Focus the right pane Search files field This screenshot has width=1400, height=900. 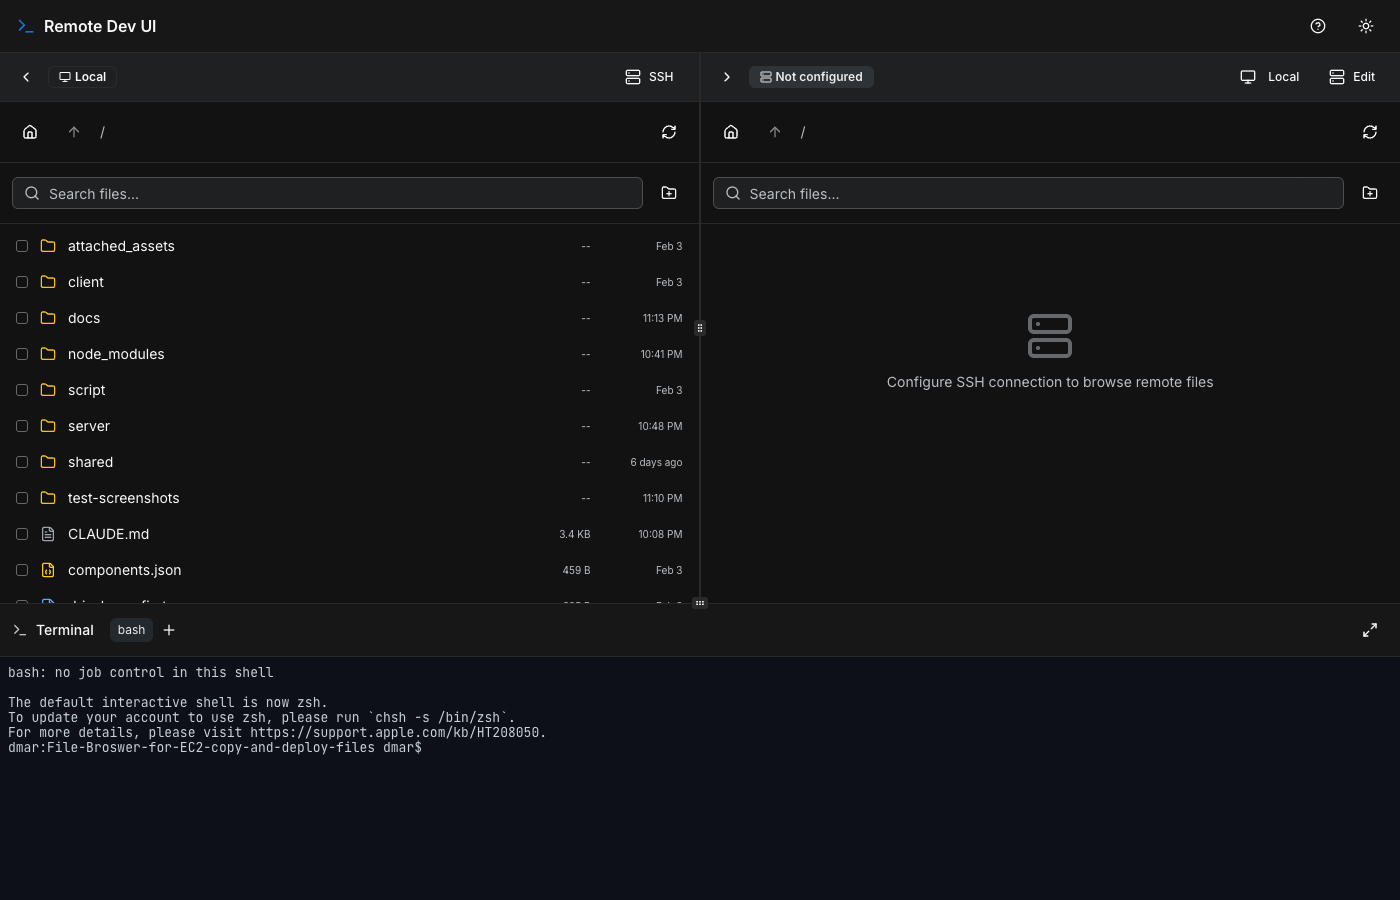(x=1028, y=193)
